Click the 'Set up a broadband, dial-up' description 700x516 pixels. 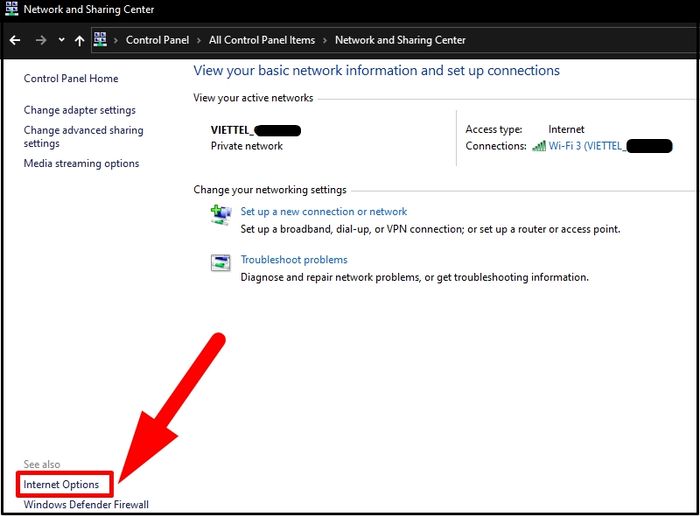430,229
